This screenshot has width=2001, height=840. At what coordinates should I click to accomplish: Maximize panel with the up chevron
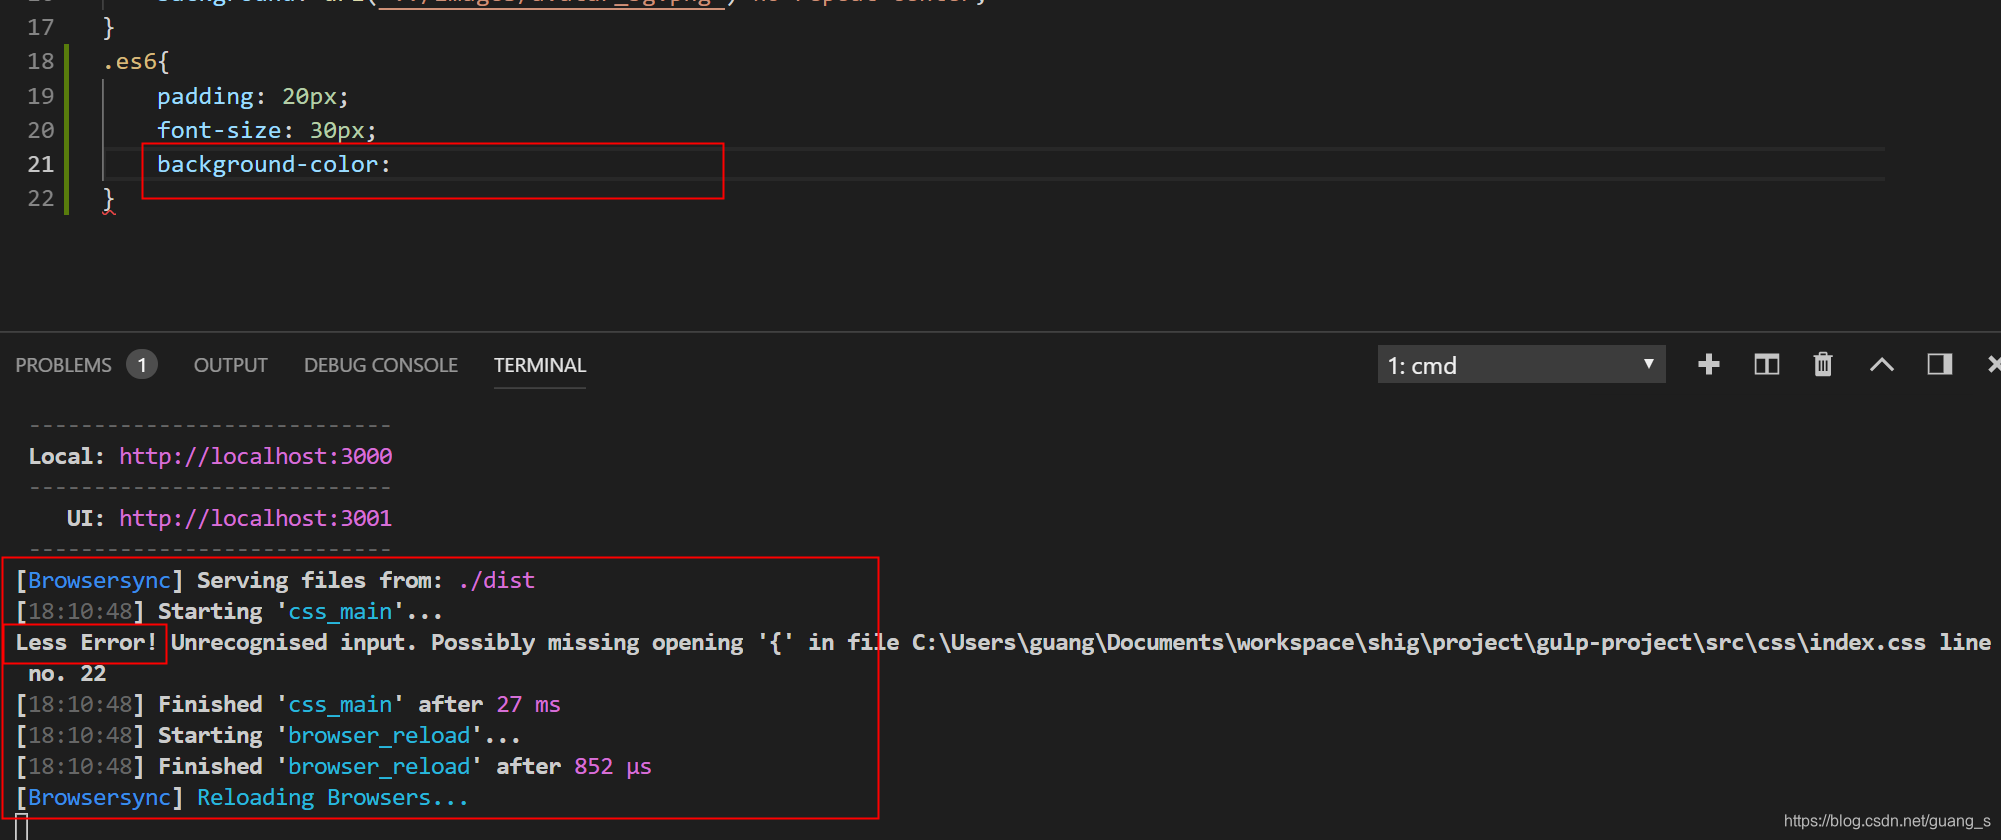click(1882, 365)
